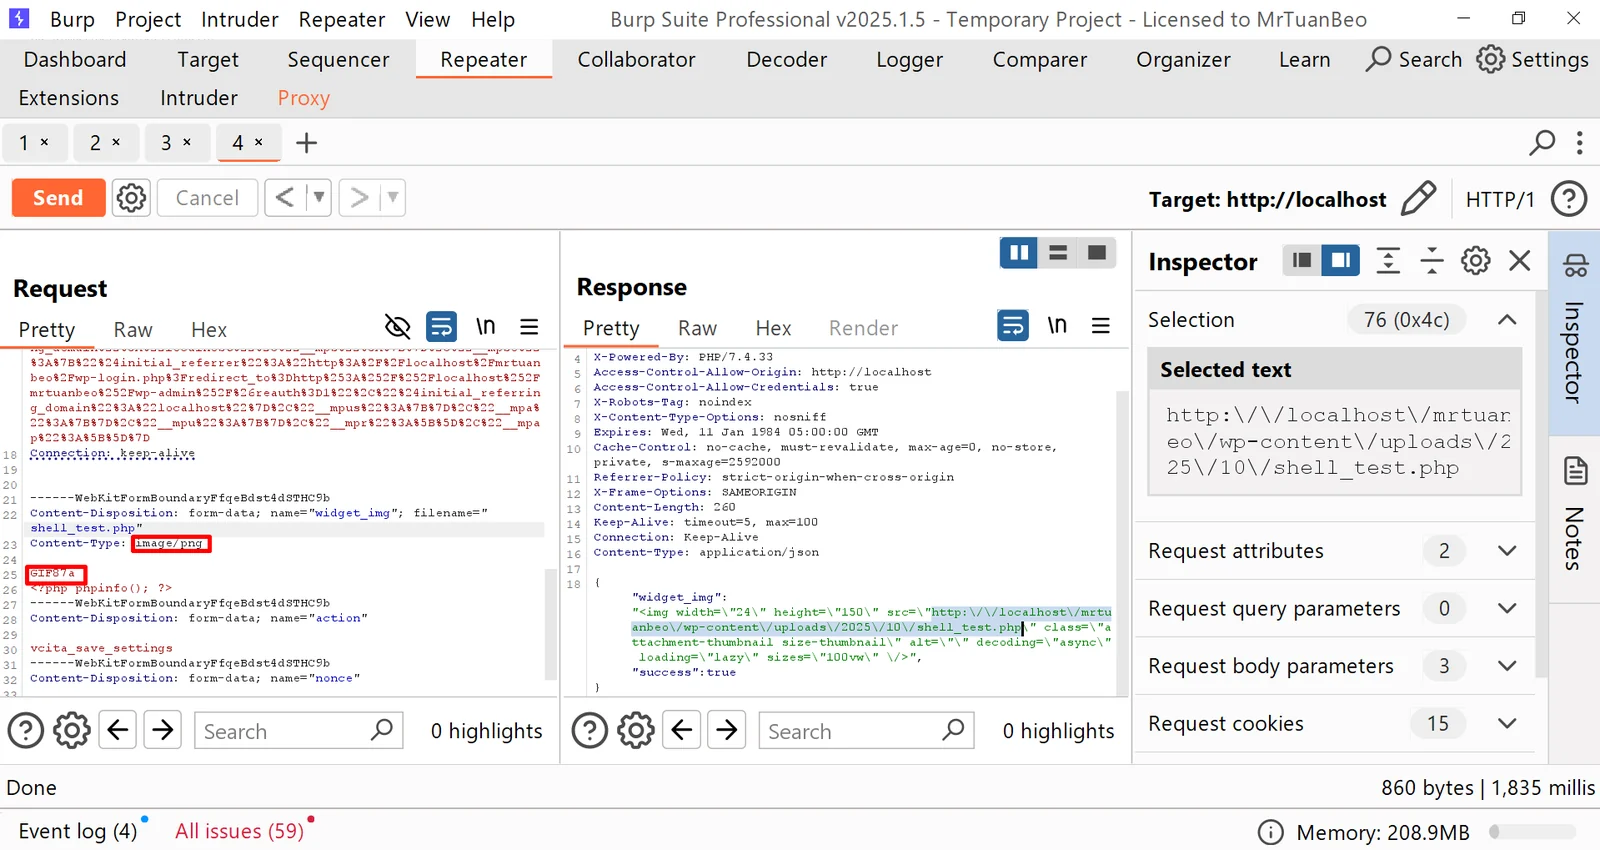Open Response search help icon
The height and width of the screenshot is (850, 1600).
click(x=590, y=731)
